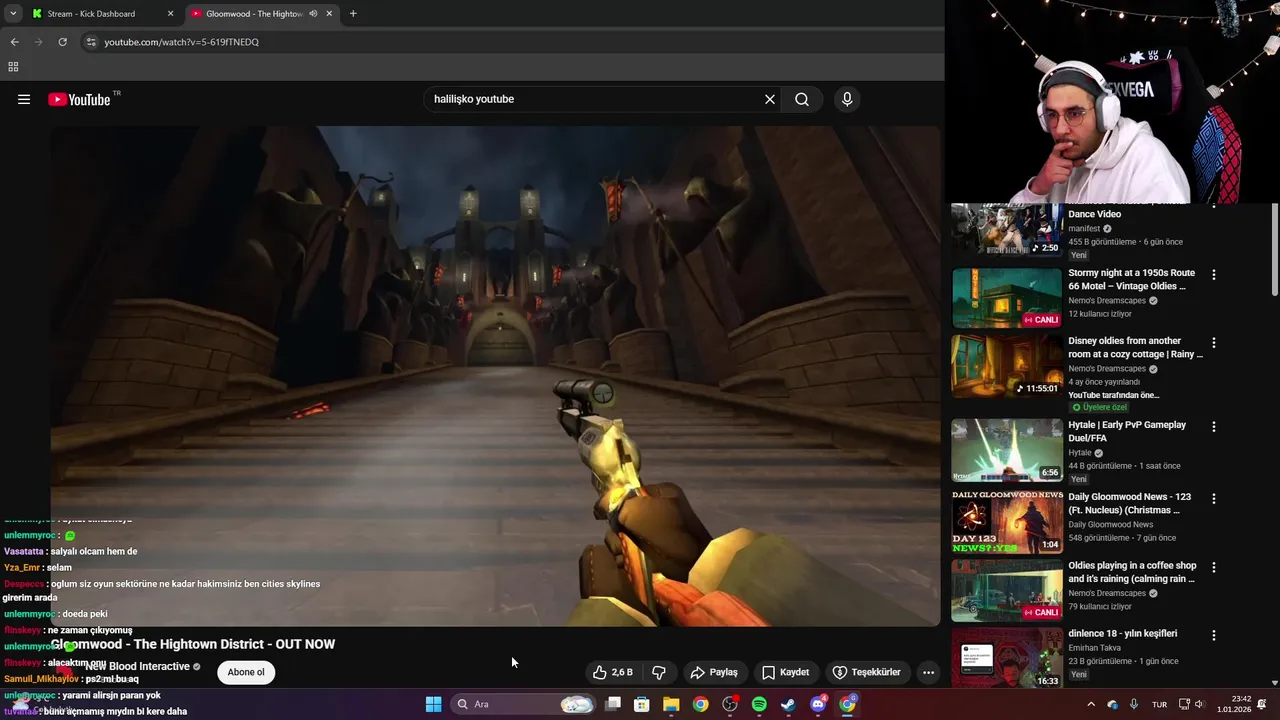Screen dimensions: 1280x720
Task: Open a new browser tab
Action: pos(353,14)
